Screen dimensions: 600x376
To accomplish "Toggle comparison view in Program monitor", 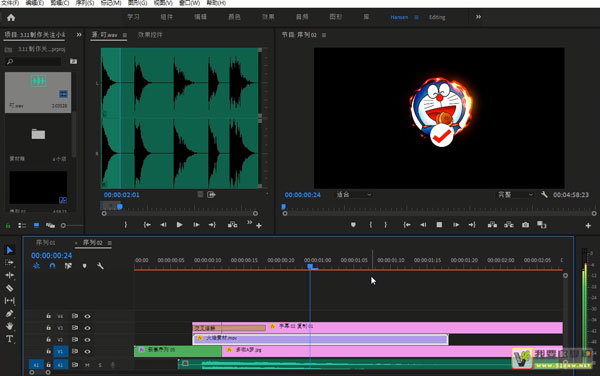I will (541, 225).
